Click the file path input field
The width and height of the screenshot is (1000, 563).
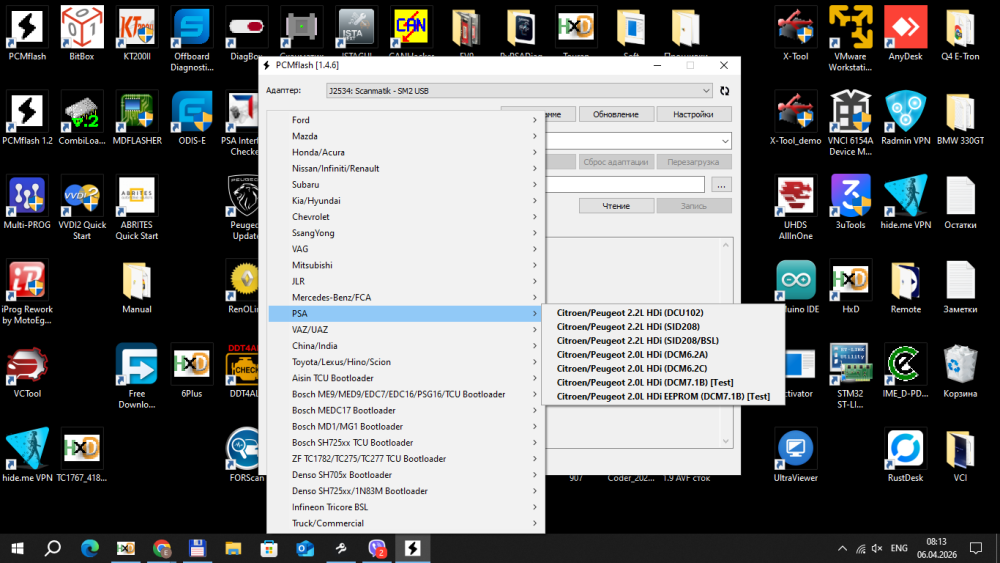point(625,185)
